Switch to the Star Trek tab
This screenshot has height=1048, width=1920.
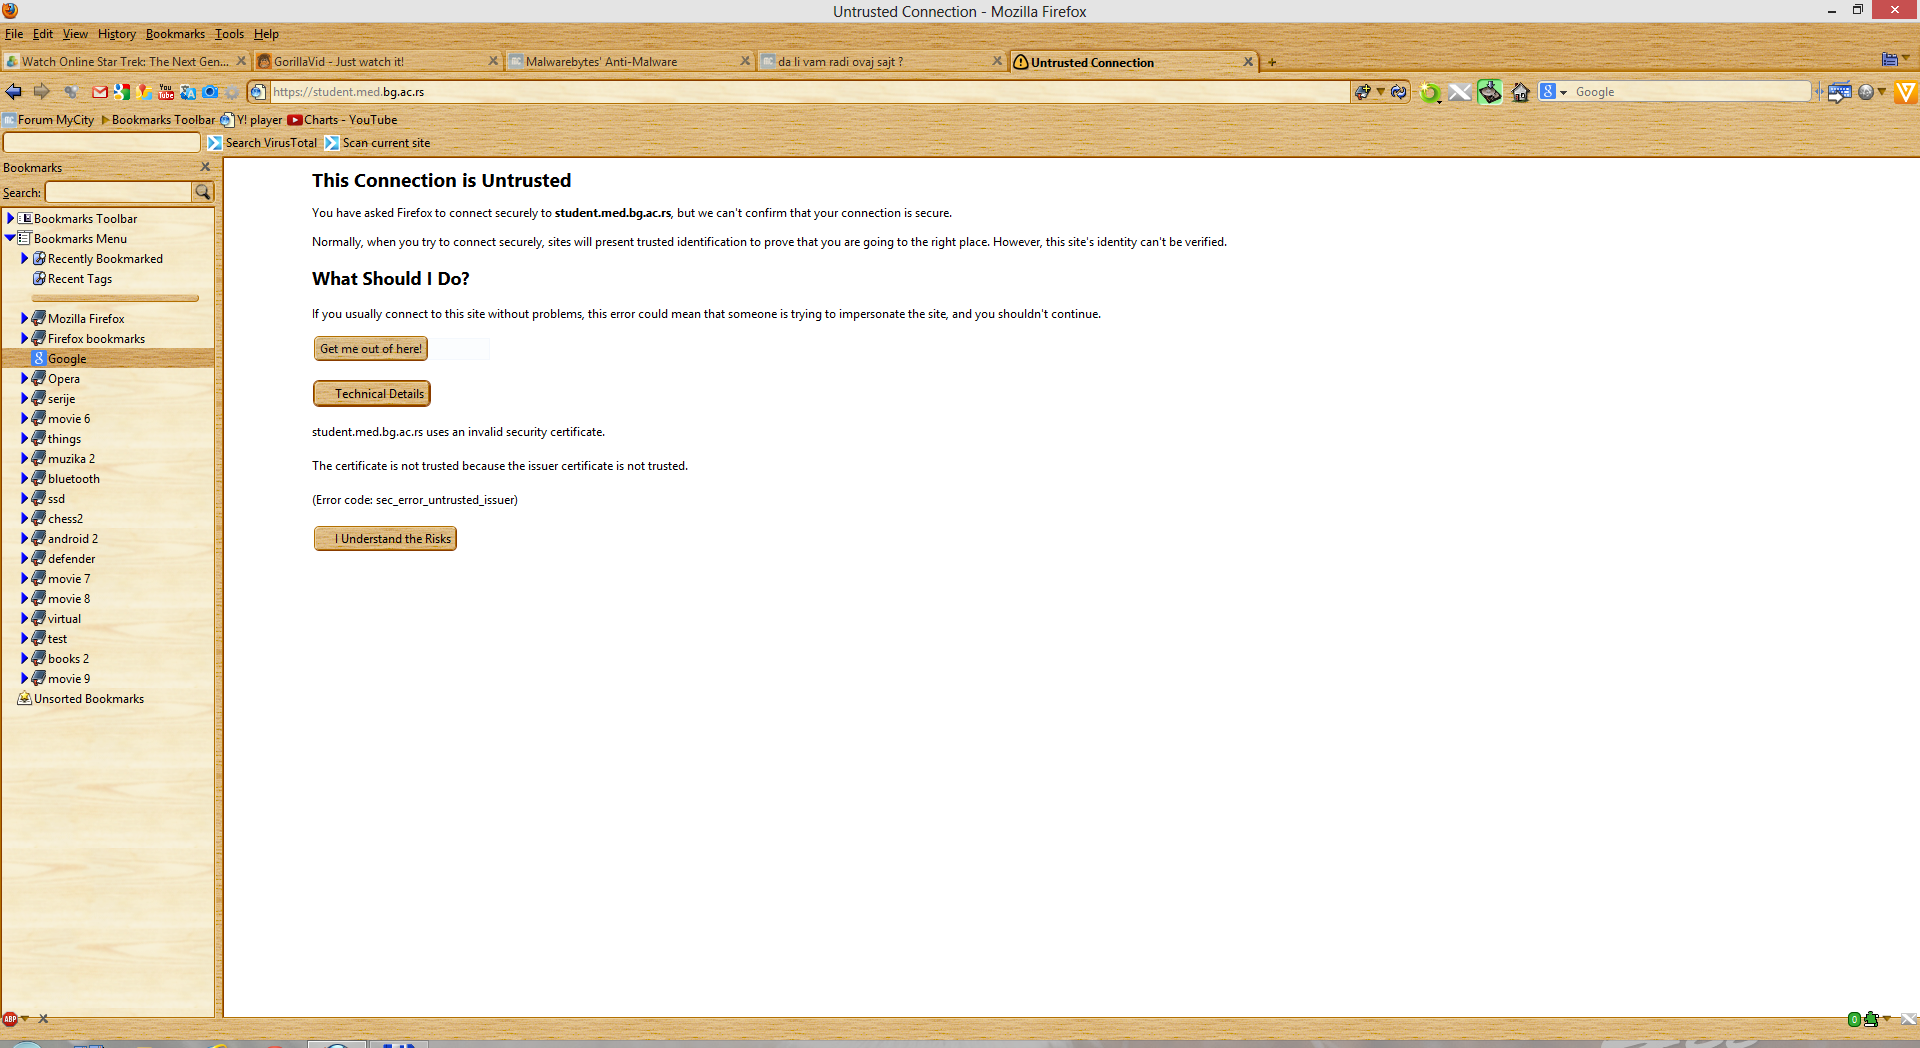click(125, 61)
